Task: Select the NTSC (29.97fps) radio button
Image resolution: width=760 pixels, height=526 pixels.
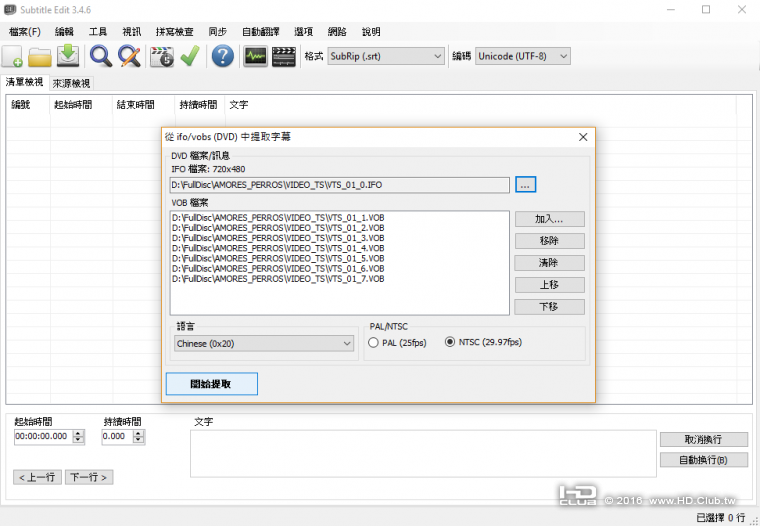Action: click(450, 342)
